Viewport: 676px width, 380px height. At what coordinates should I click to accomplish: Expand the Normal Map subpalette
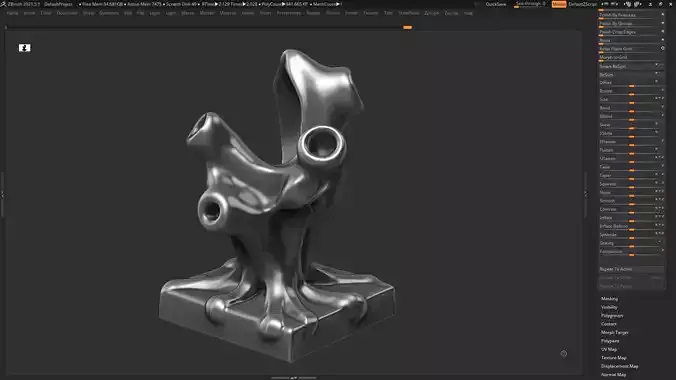click(x=613, y=374)
